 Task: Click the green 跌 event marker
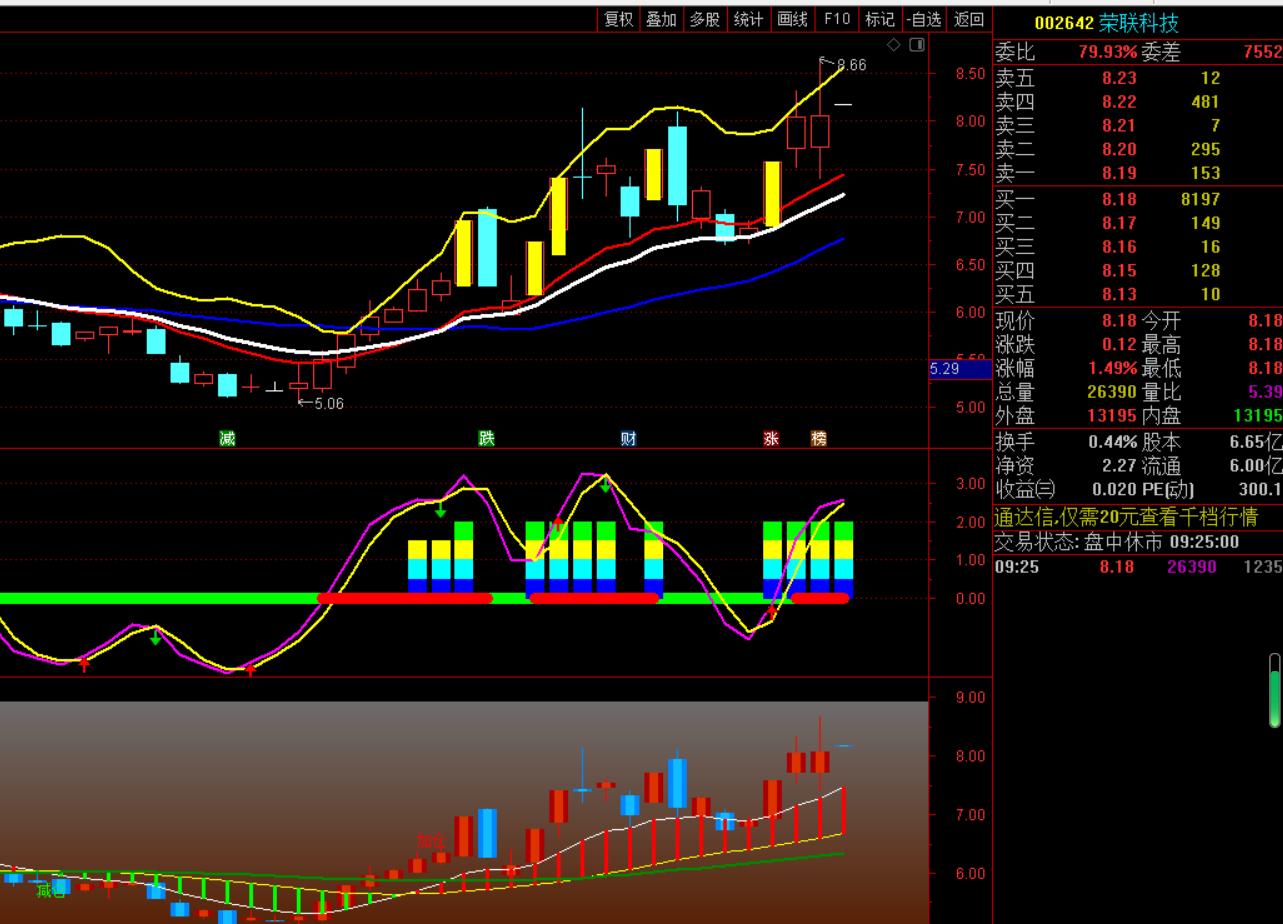(x=486, y=438)
